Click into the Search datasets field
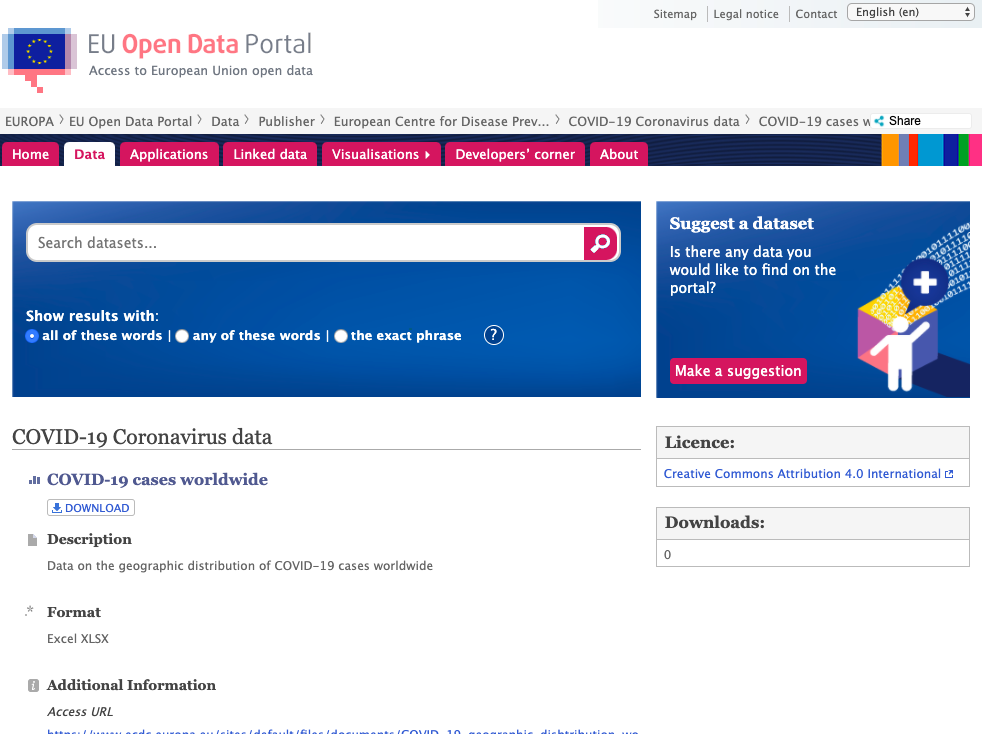The height and width of the screenshot is (734, 982). coord(305,243)
